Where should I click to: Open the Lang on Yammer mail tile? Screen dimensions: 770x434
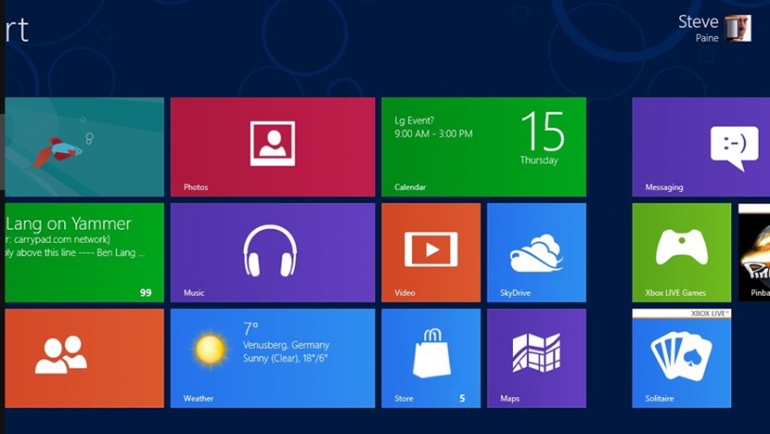pos(84,252)
